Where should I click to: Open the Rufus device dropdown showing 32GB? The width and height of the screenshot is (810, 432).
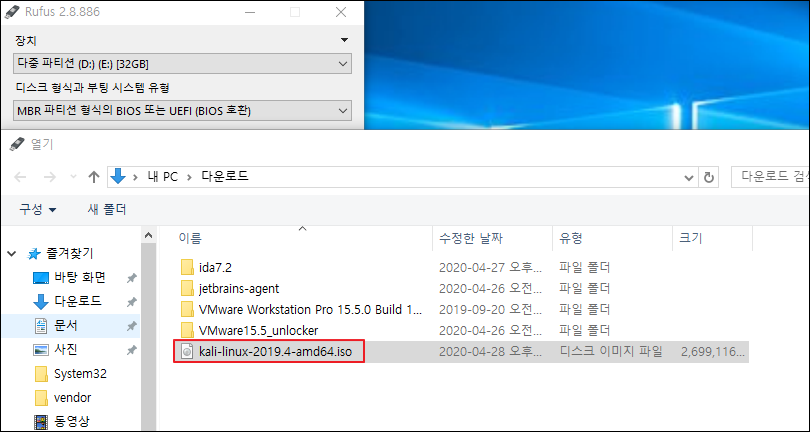[182, 64]
